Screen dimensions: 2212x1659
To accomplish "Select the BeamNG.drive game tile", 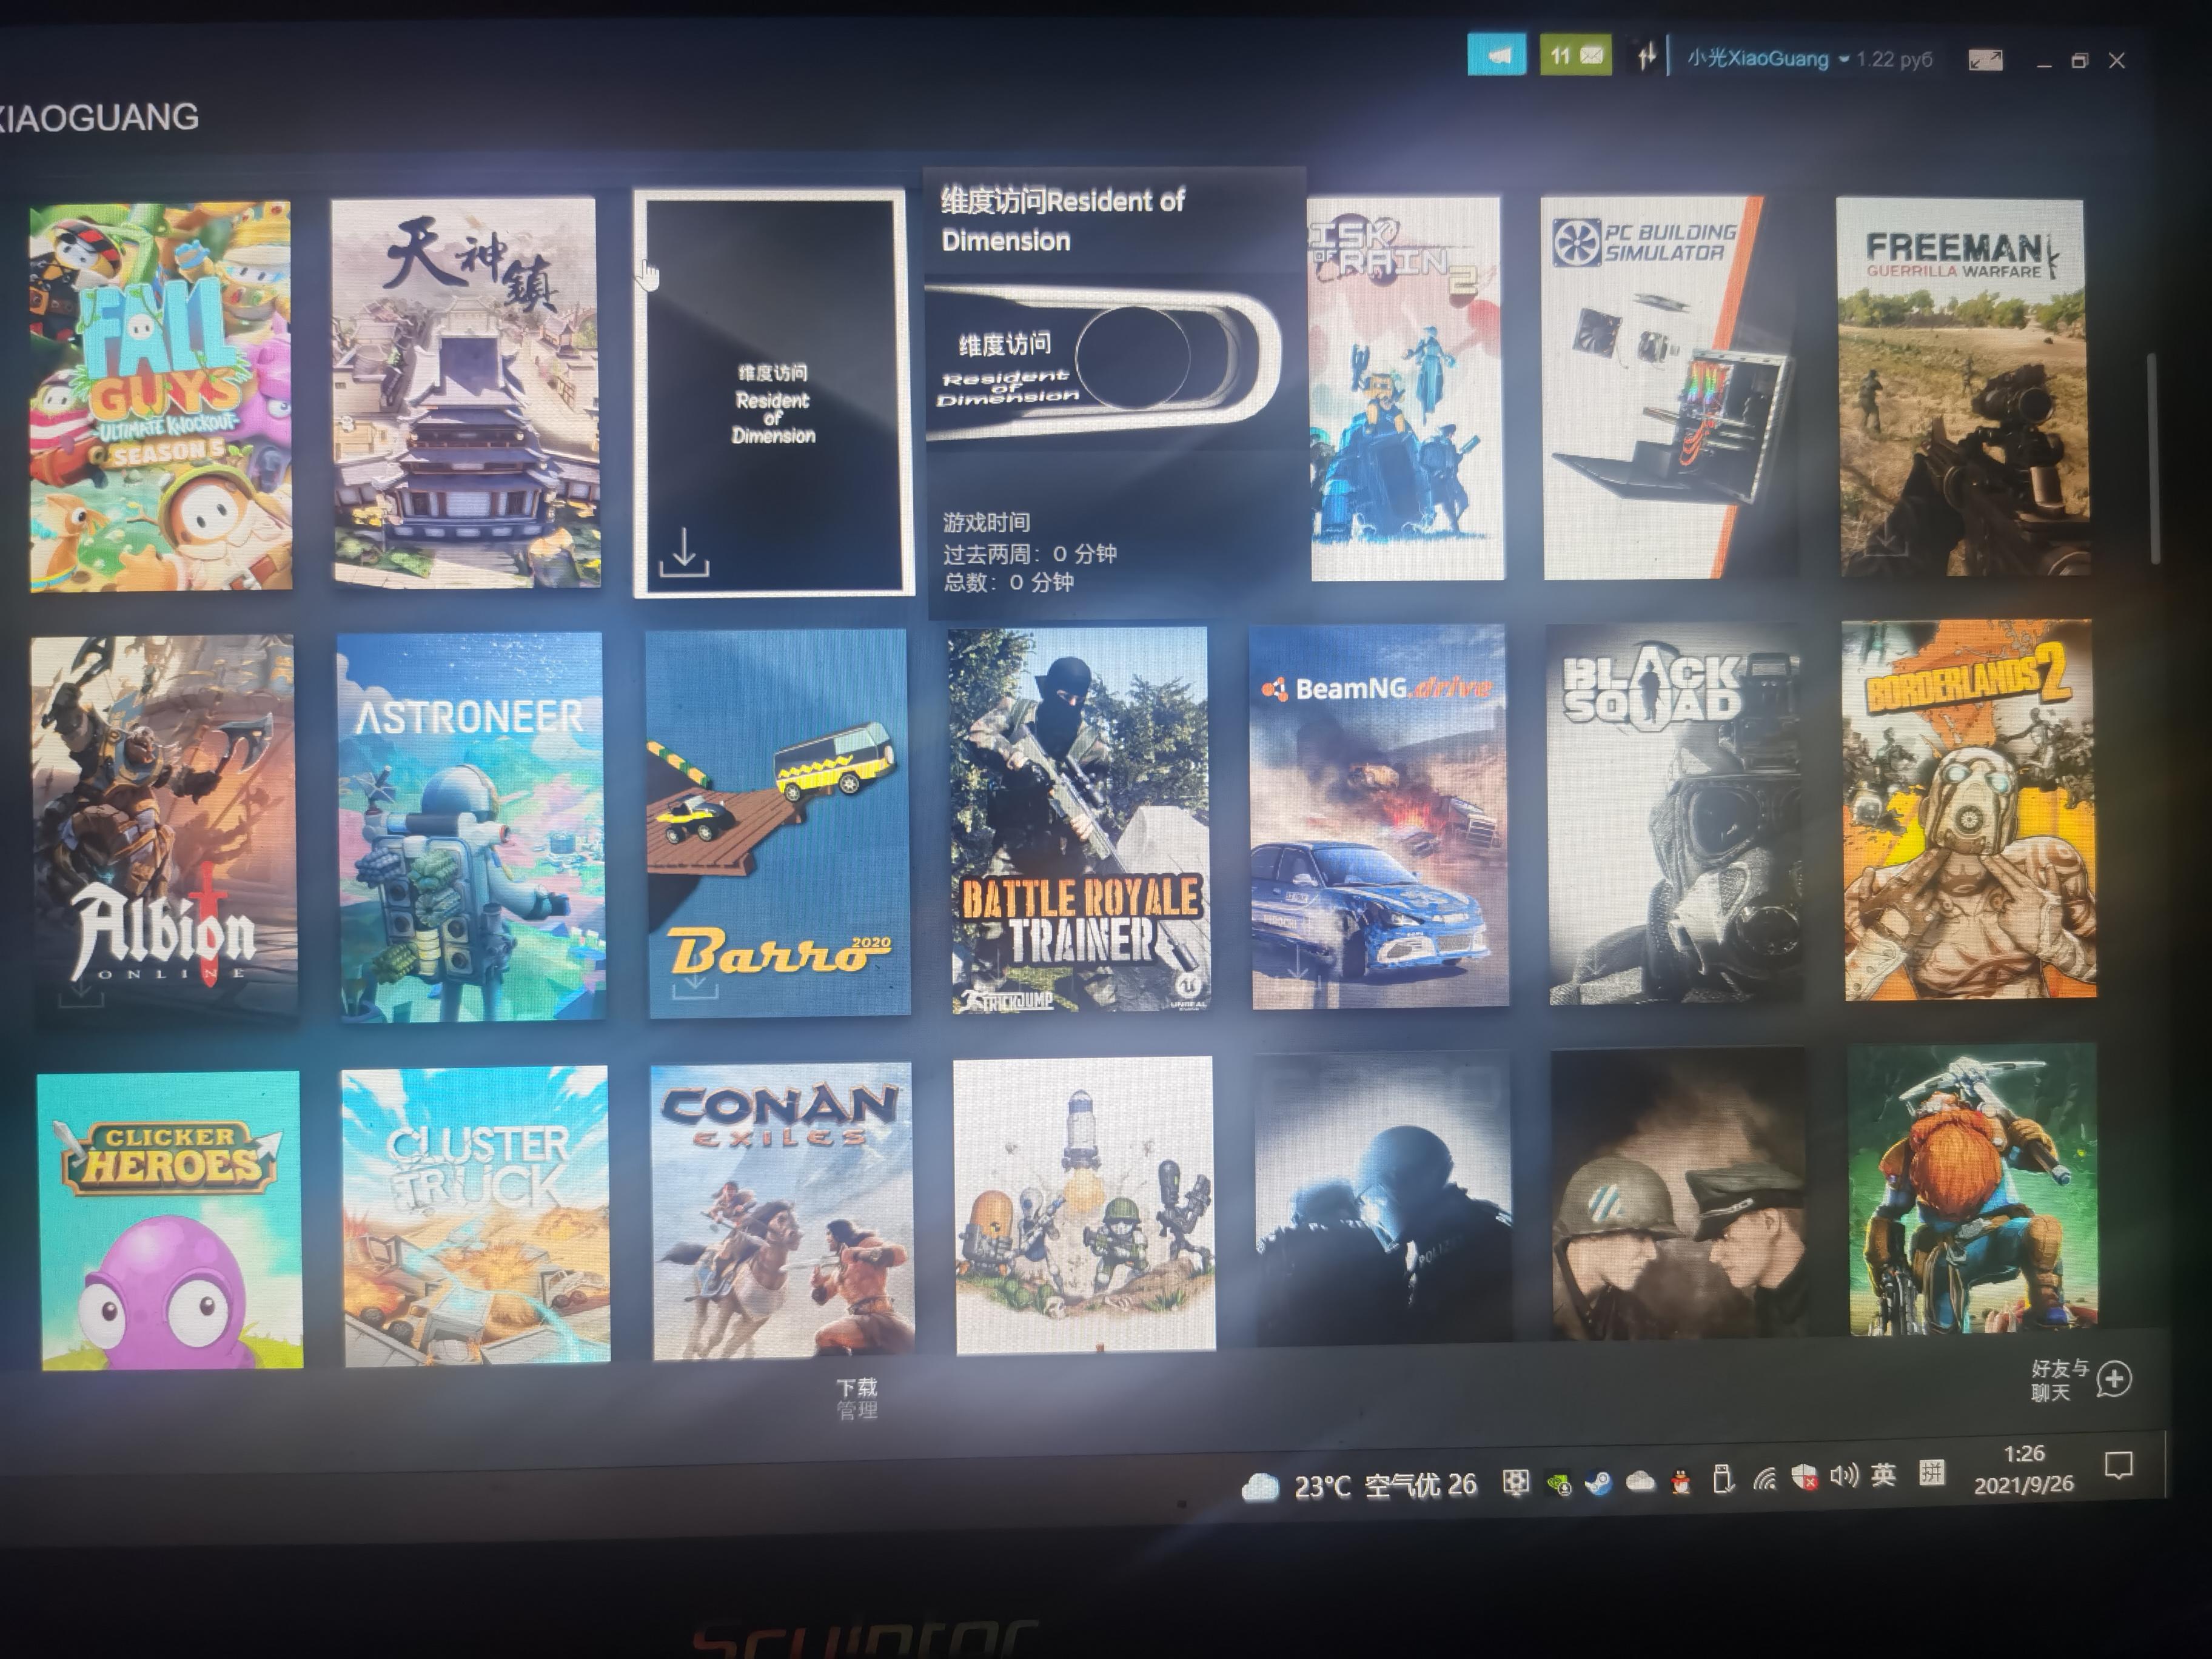I will (1379, 816).
